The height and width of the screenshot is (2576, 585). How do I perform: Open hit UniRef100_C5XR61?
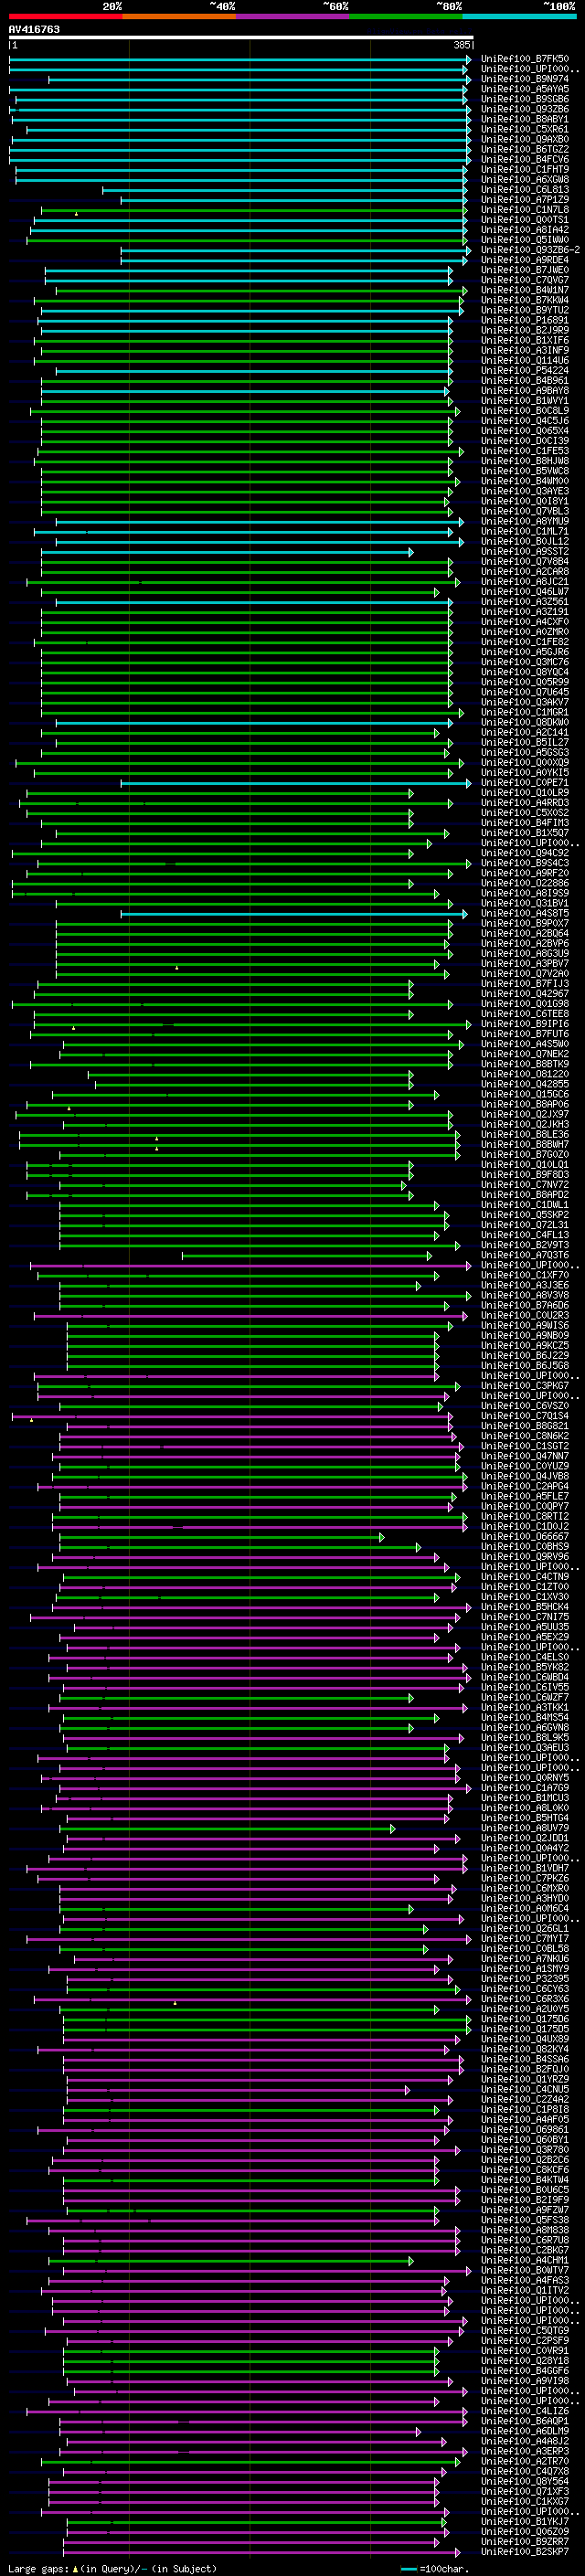point(524,129)
